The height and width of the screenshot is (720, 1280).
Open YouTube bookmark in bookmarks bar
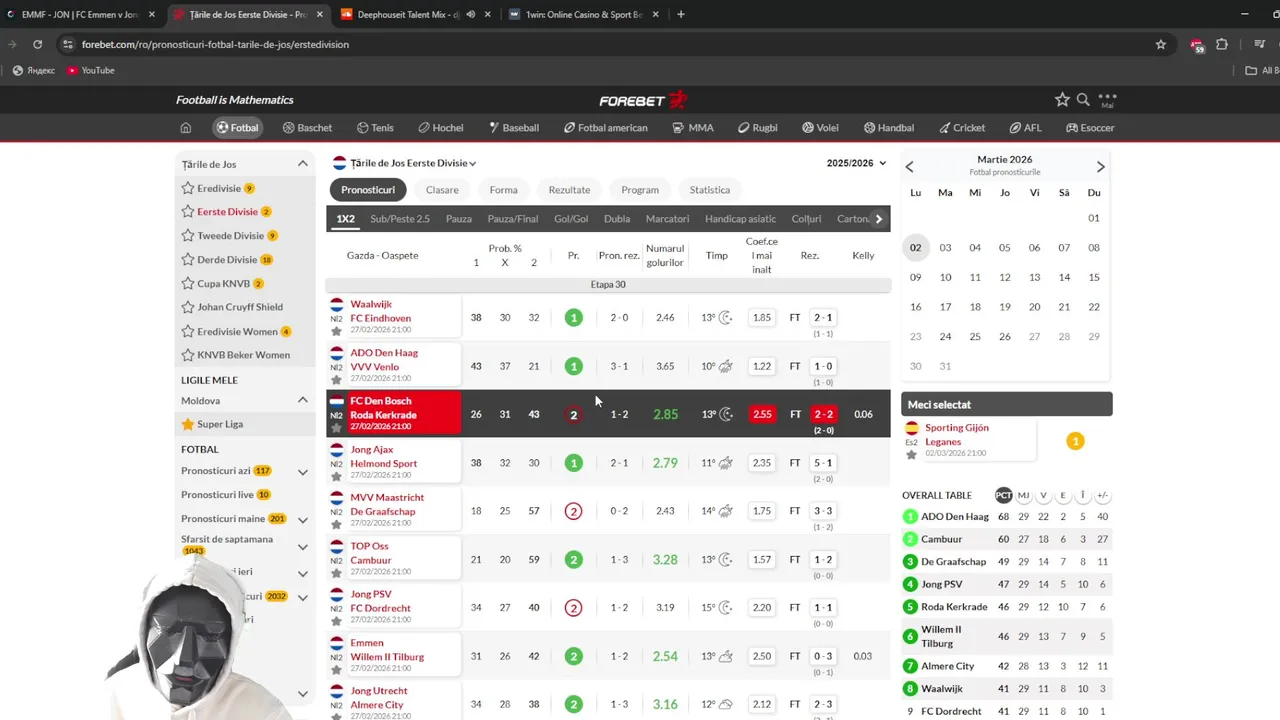[x=90, y=70]
